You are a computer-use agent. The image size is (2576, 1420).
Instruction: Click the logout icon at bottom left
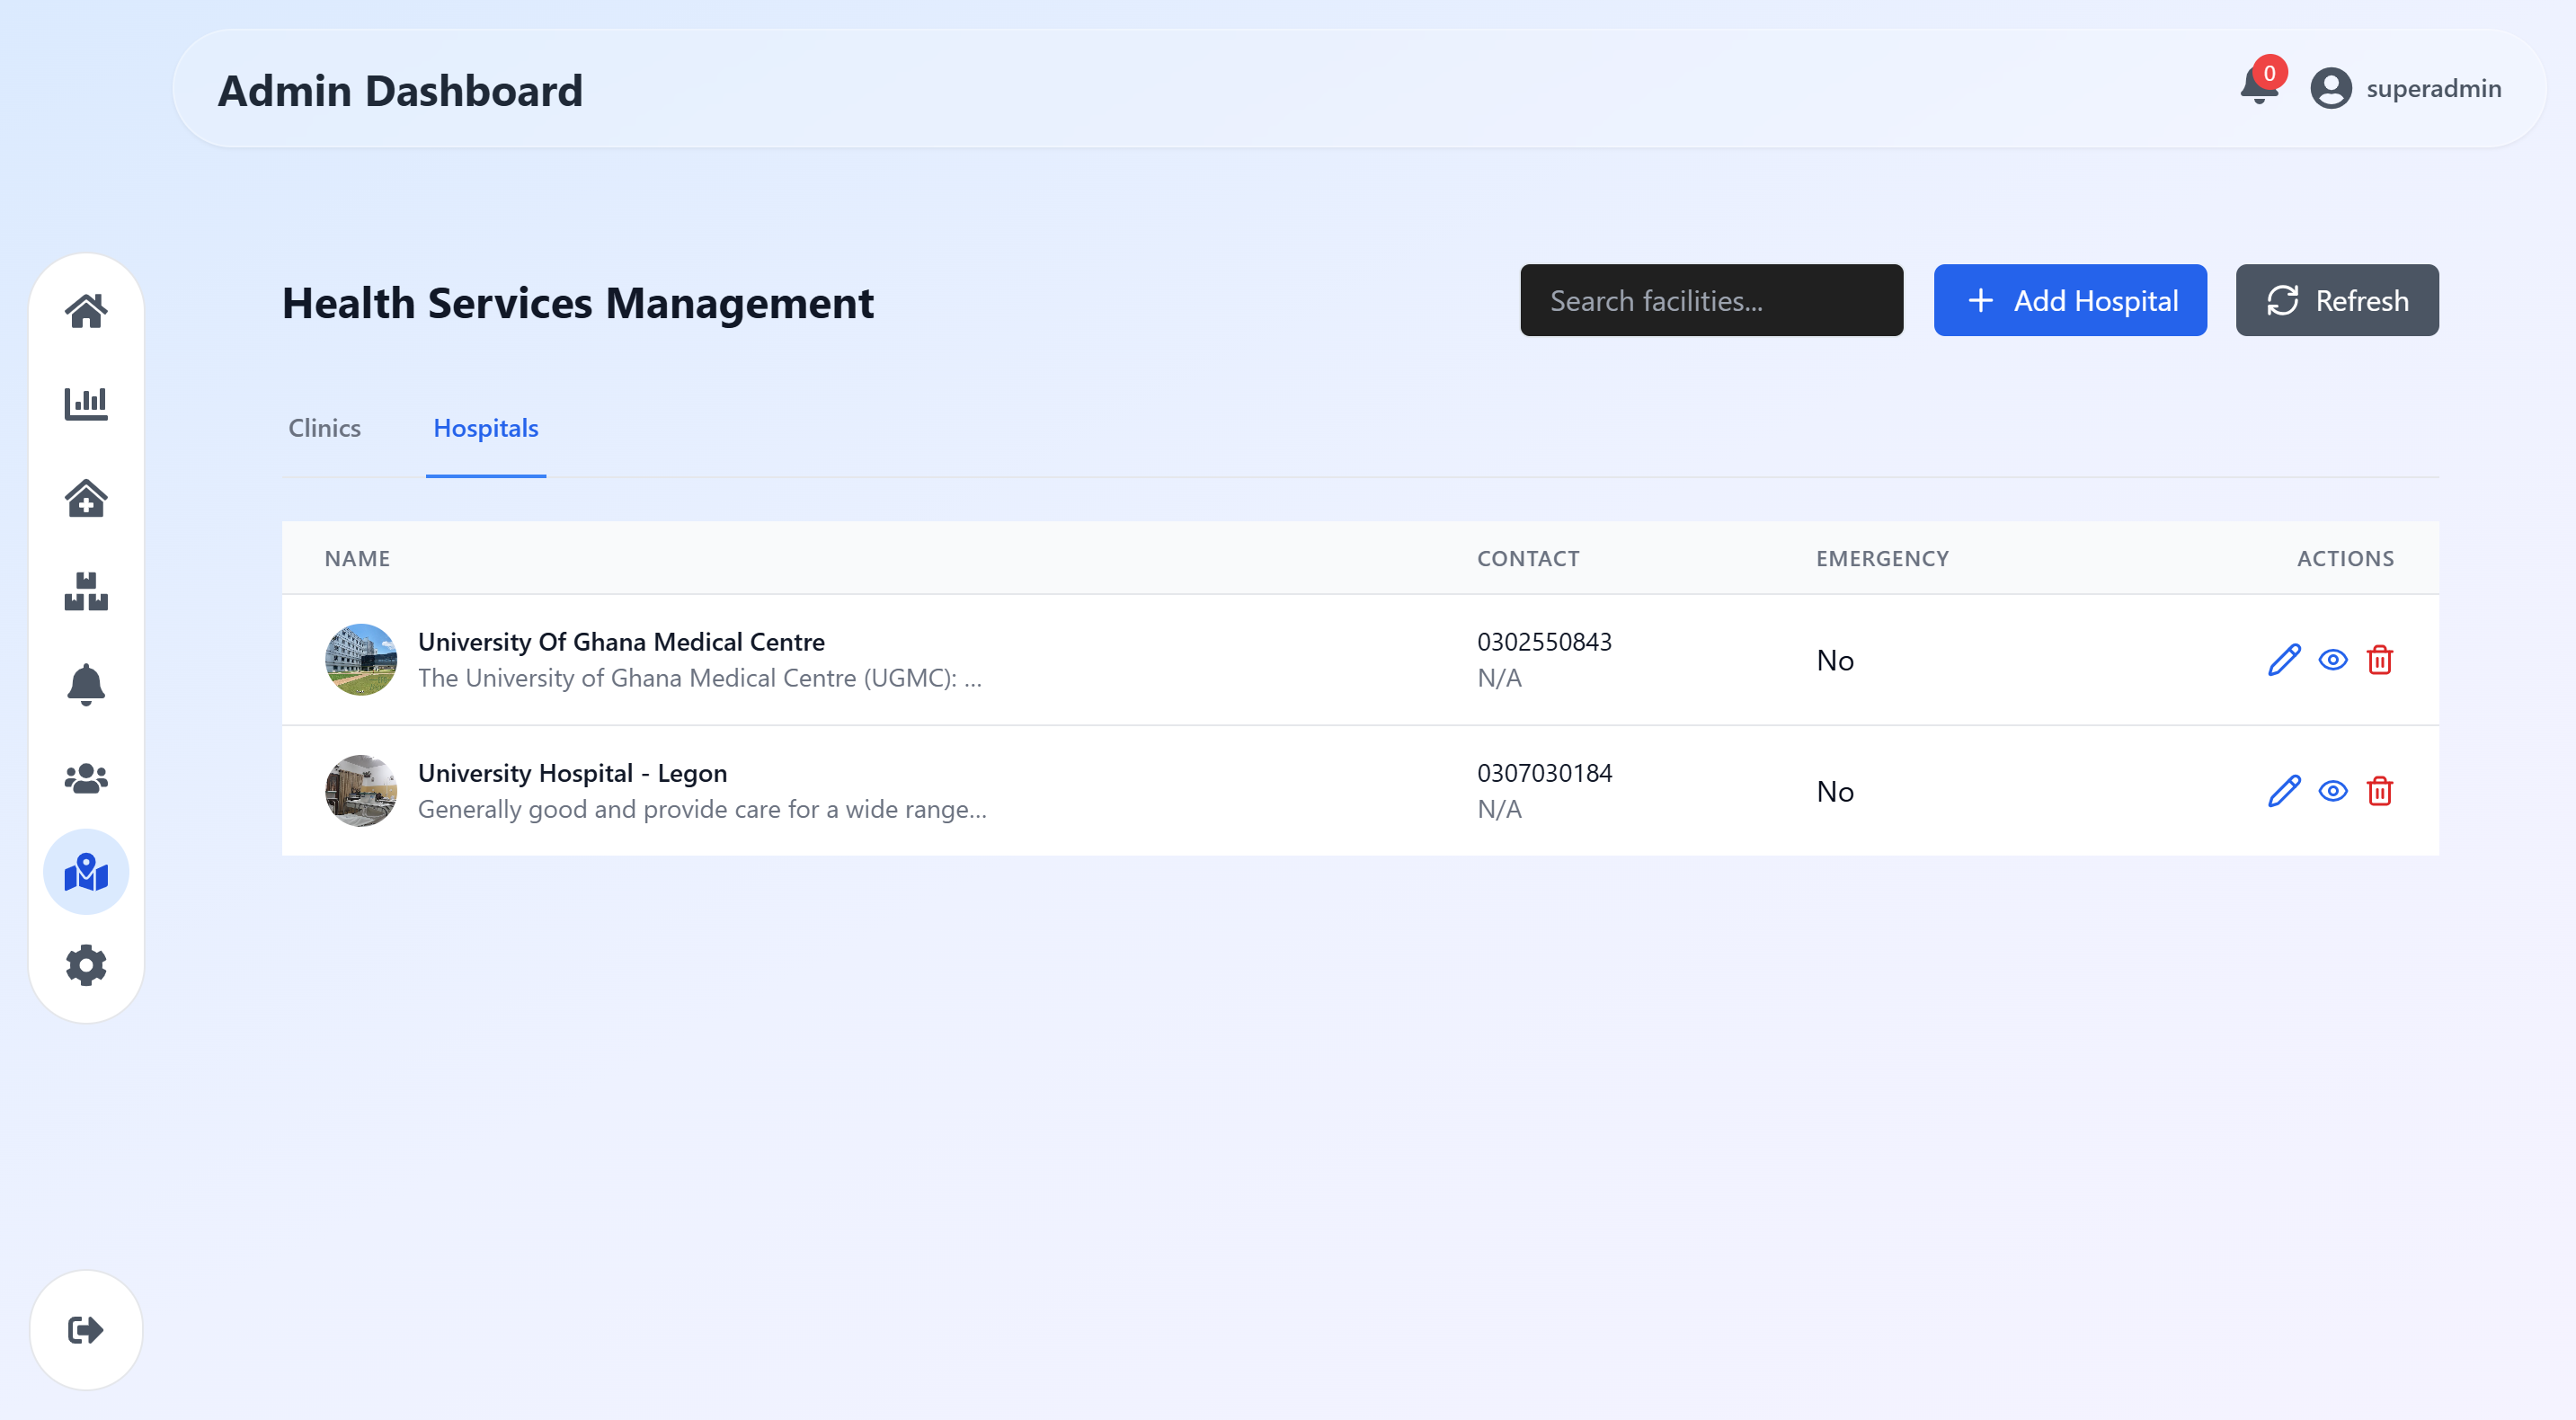[x=86, y=1330]
